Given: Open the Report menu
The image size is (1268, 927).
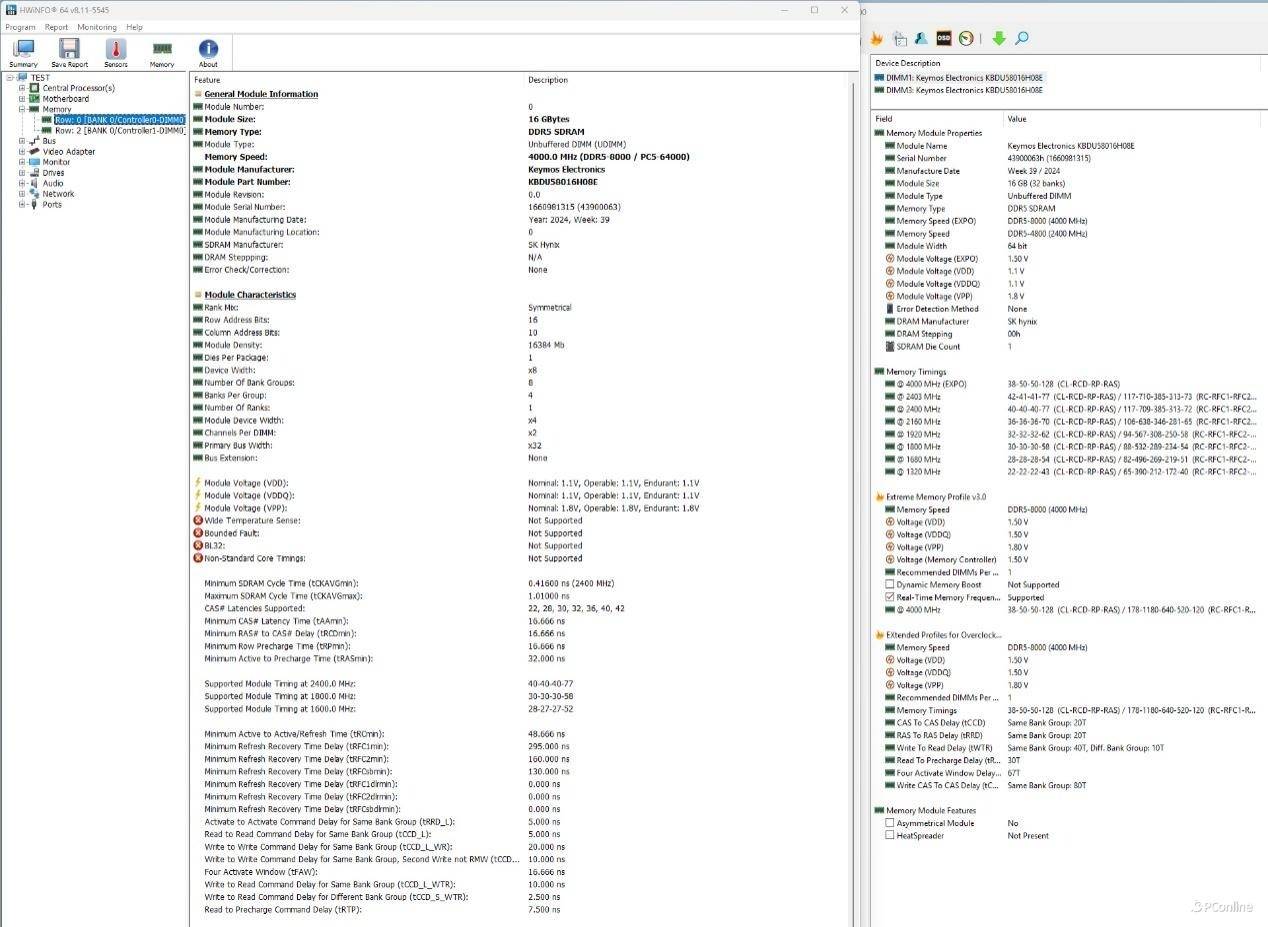Looking at the screenshot, I should coord(56,27).
